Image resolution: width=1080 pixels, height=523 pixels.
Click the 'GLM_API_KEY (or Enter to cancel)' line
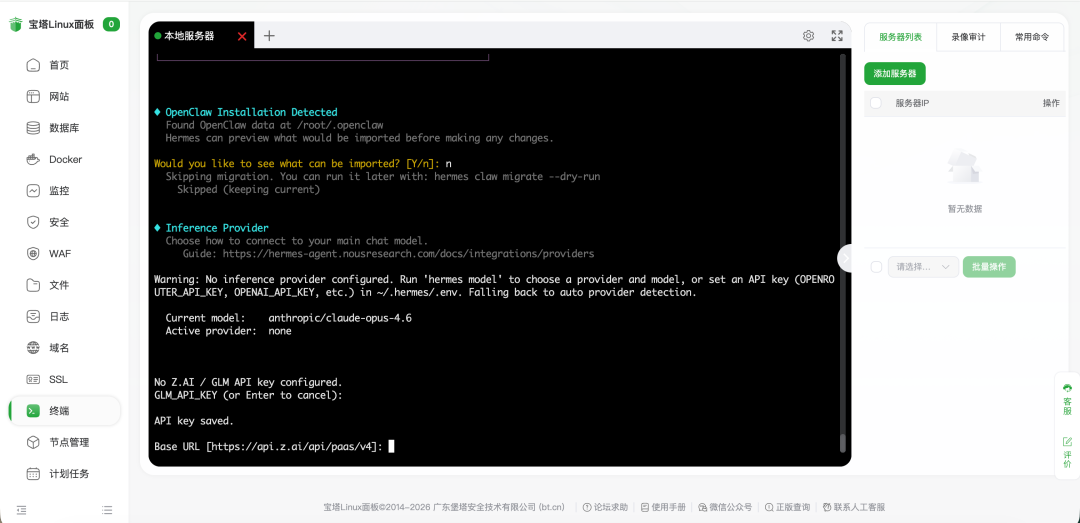pyautogui.click(x=249, y=395)
